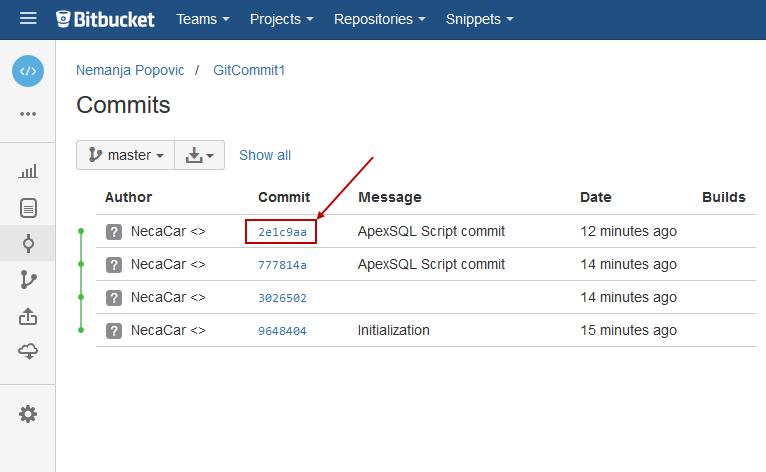Click the Bitbucket logo
The width and height of the screenshot is (766, 472).
point(106,19)
